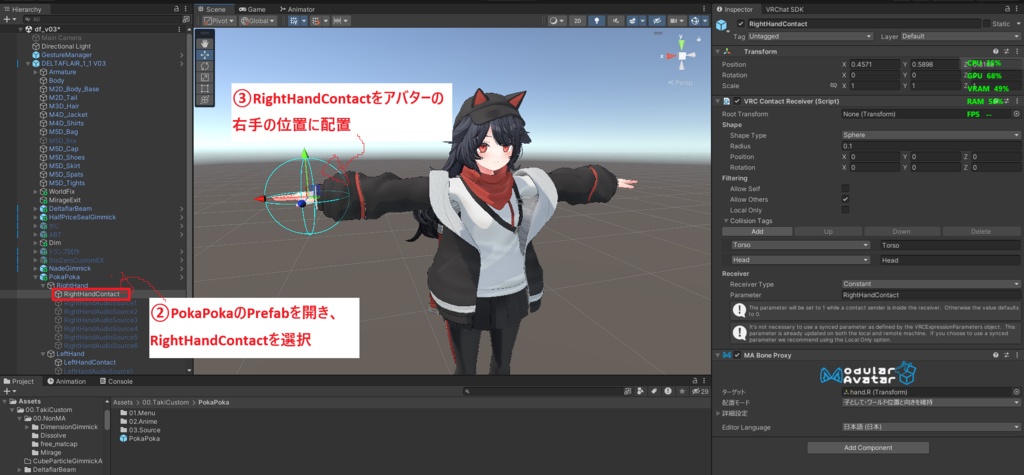Open MA Bone Proxy help icon
Screen dimensions: 1024x475
[995, 355]
